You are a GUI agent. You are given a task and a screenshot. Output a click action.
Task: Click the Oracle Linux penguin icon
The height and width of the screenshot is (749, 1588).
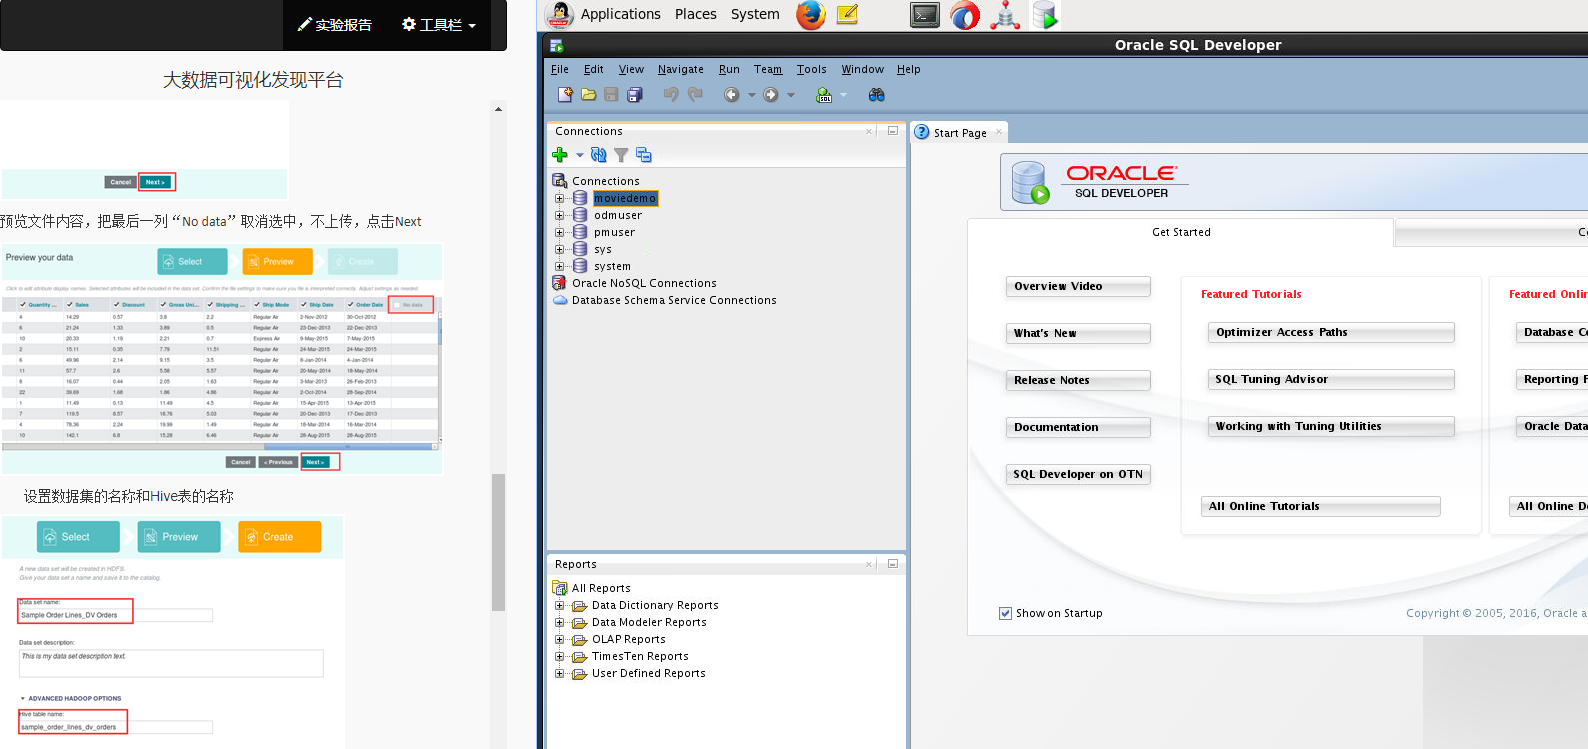[x=559, y=15]
